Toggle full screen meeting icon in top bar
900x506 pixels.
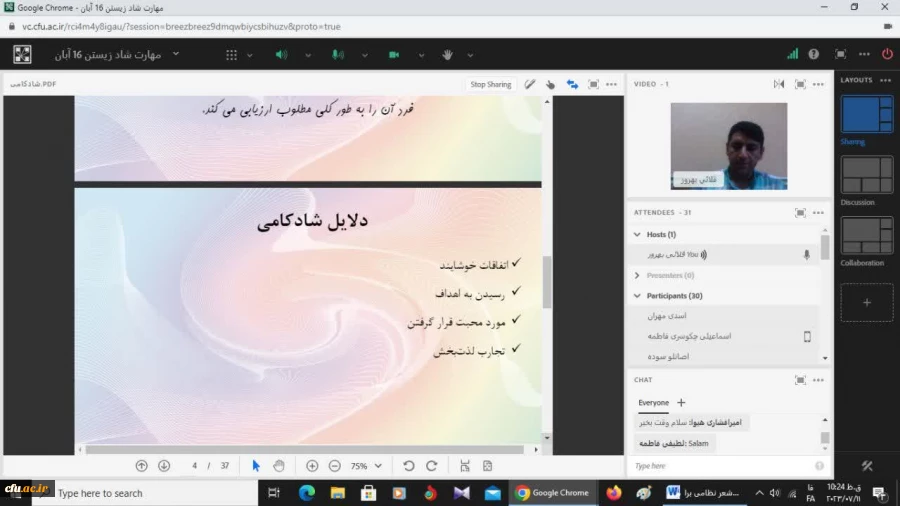(x=840, y=54)
